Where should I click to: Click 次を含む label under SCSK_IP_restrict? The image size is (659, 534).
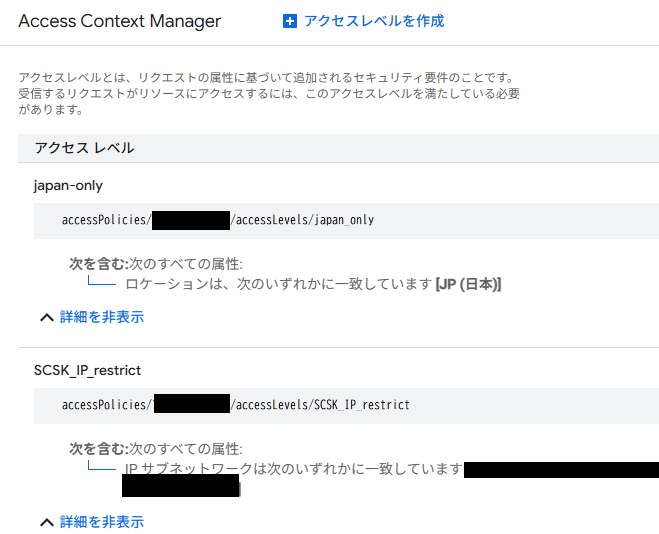[x=98, y=449]
